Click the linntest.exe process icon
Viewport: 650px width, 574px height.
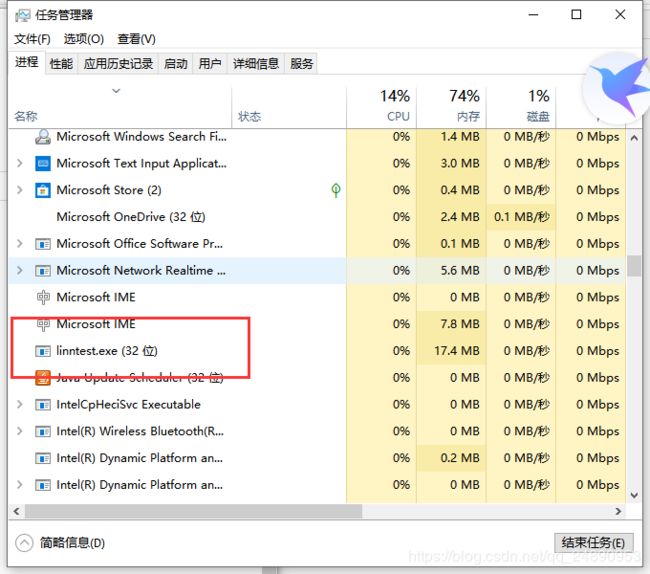click(43, 351)
